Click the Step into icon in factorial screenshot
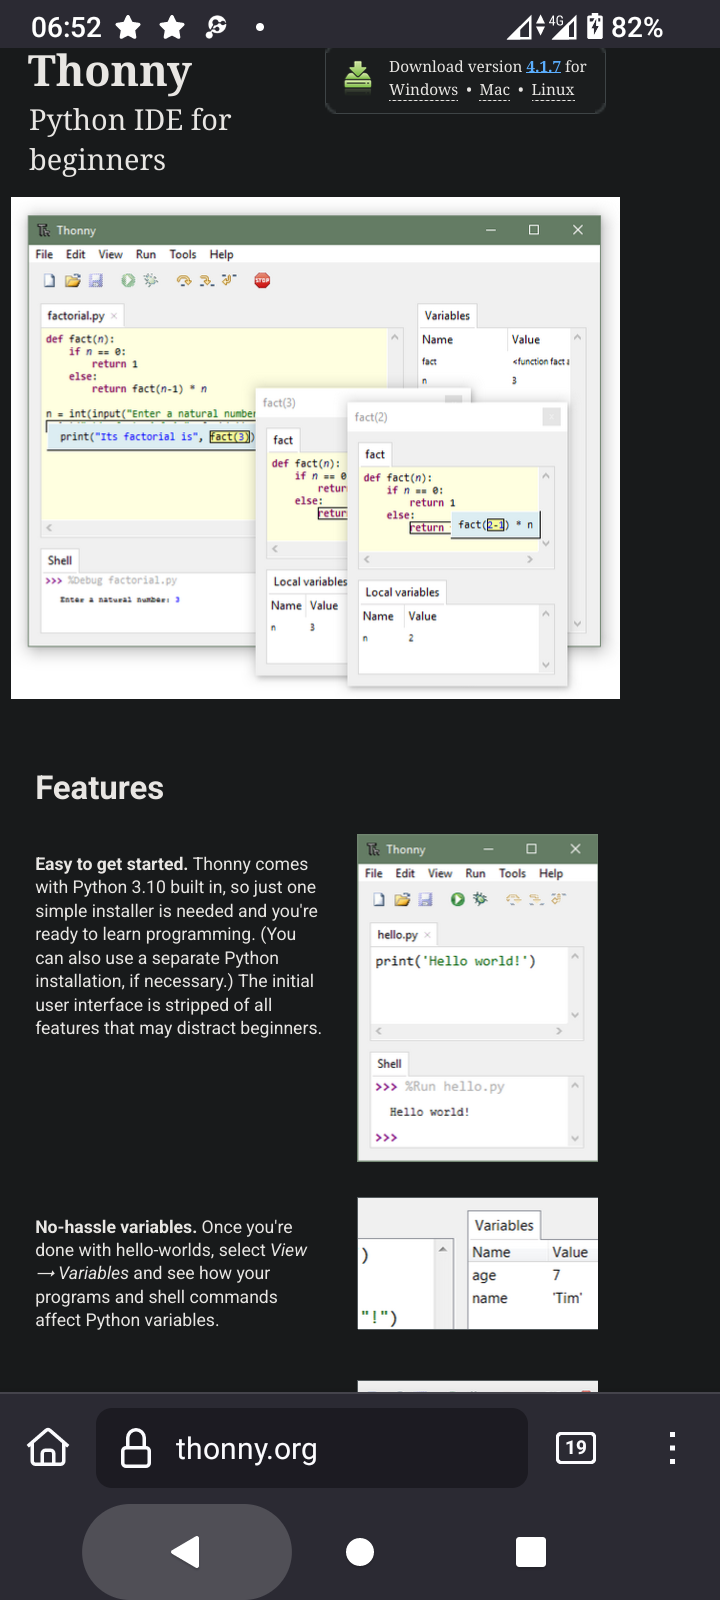Image resolution: width=720 pixels, height=1600 pixels. coord(206,281)
